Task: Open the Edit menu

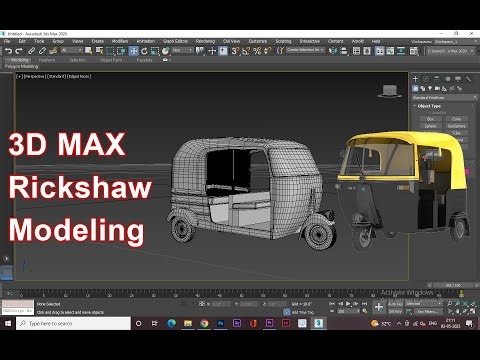Action: (x=22, y=41)
